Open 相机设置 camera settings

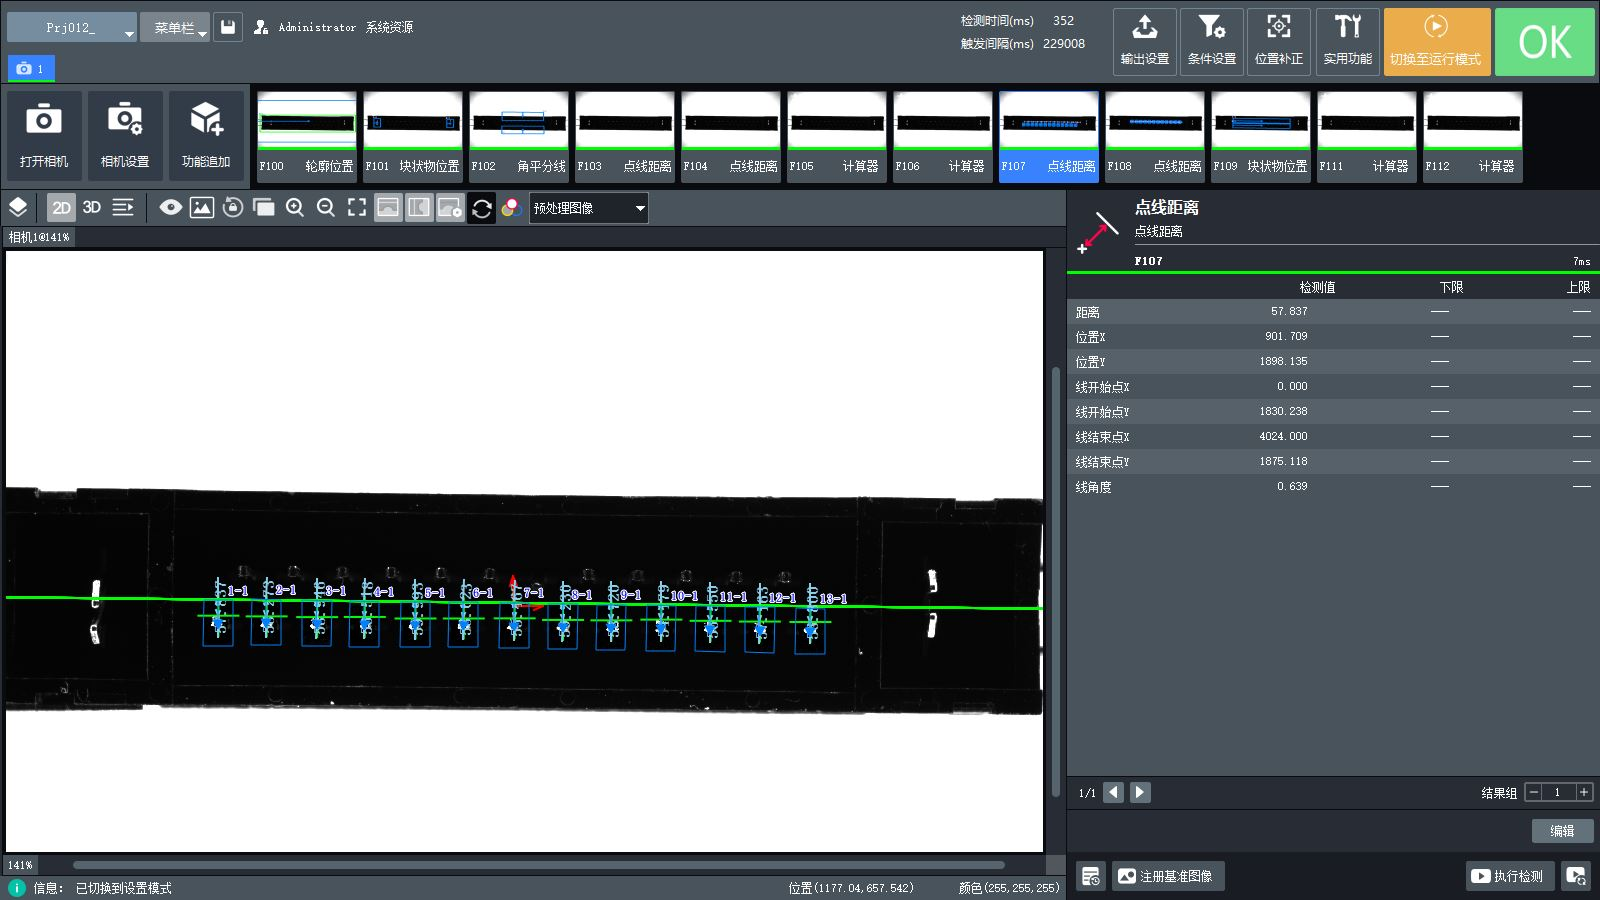(125, 136)
